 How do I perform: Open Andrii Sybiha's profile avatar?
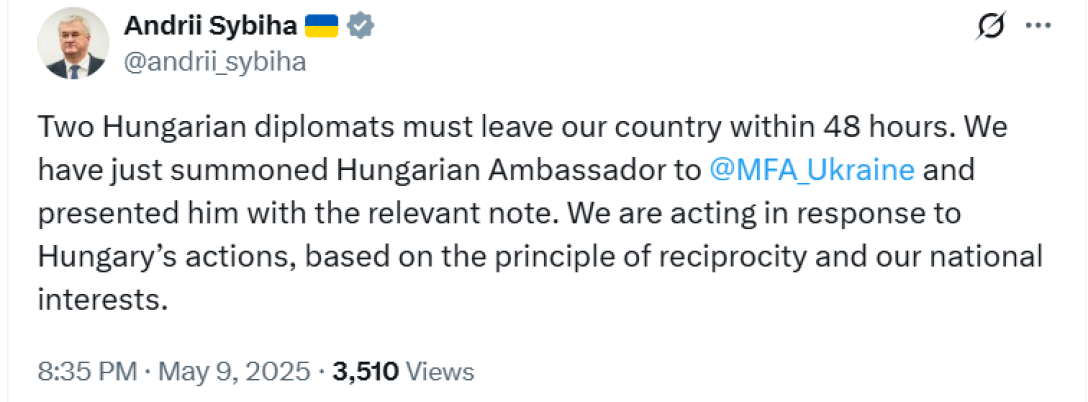72,47
